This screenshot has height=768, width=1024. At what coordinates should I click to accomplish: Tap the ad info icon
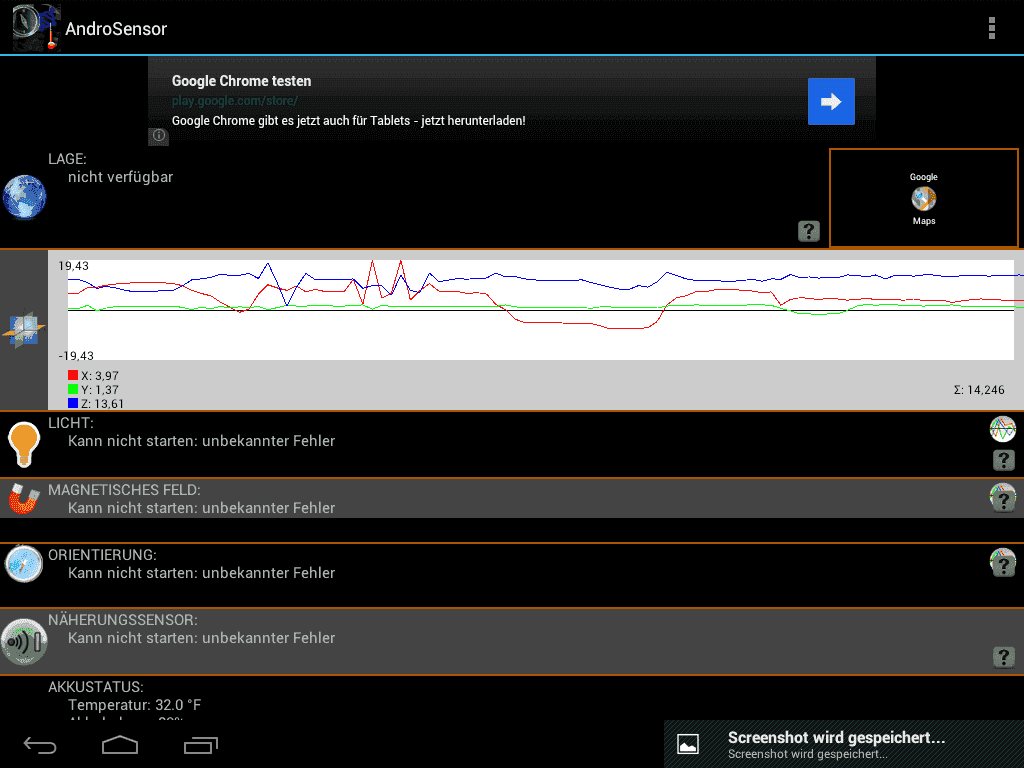[x=159, y=136]
